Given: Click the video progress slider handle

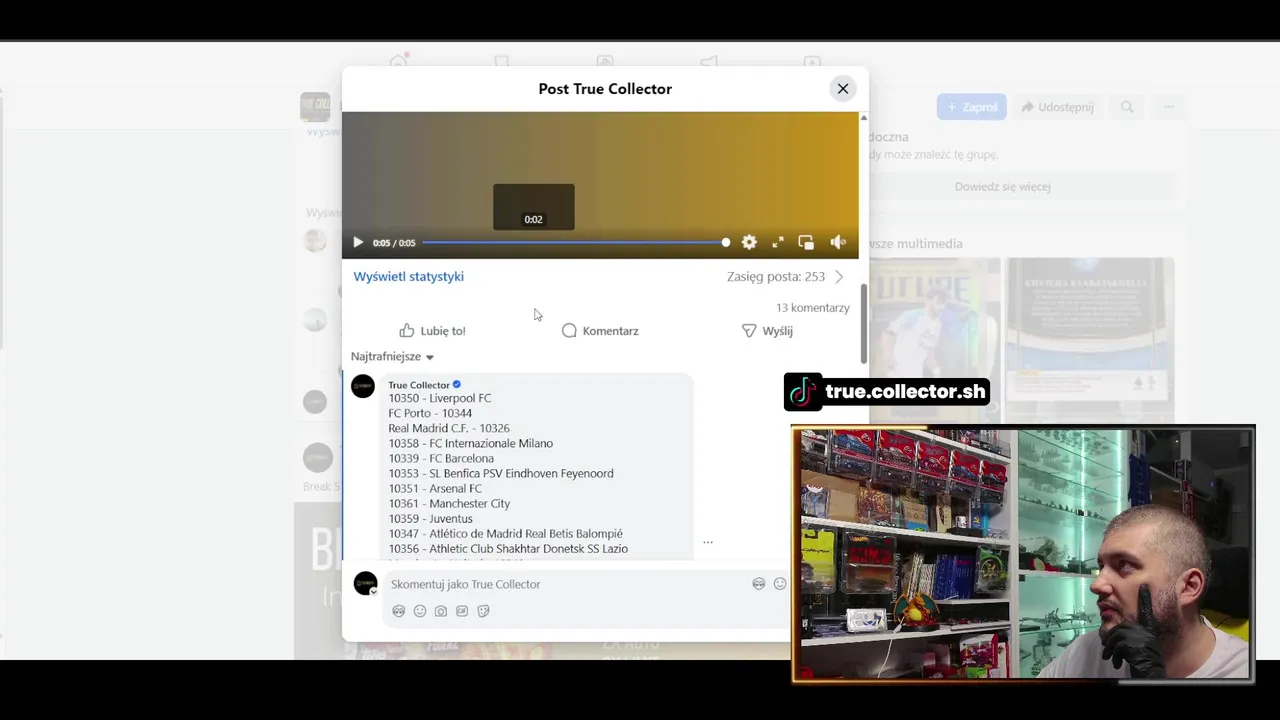Looking at the screenshot, I should pyautogui.click(x=726, y=242).
